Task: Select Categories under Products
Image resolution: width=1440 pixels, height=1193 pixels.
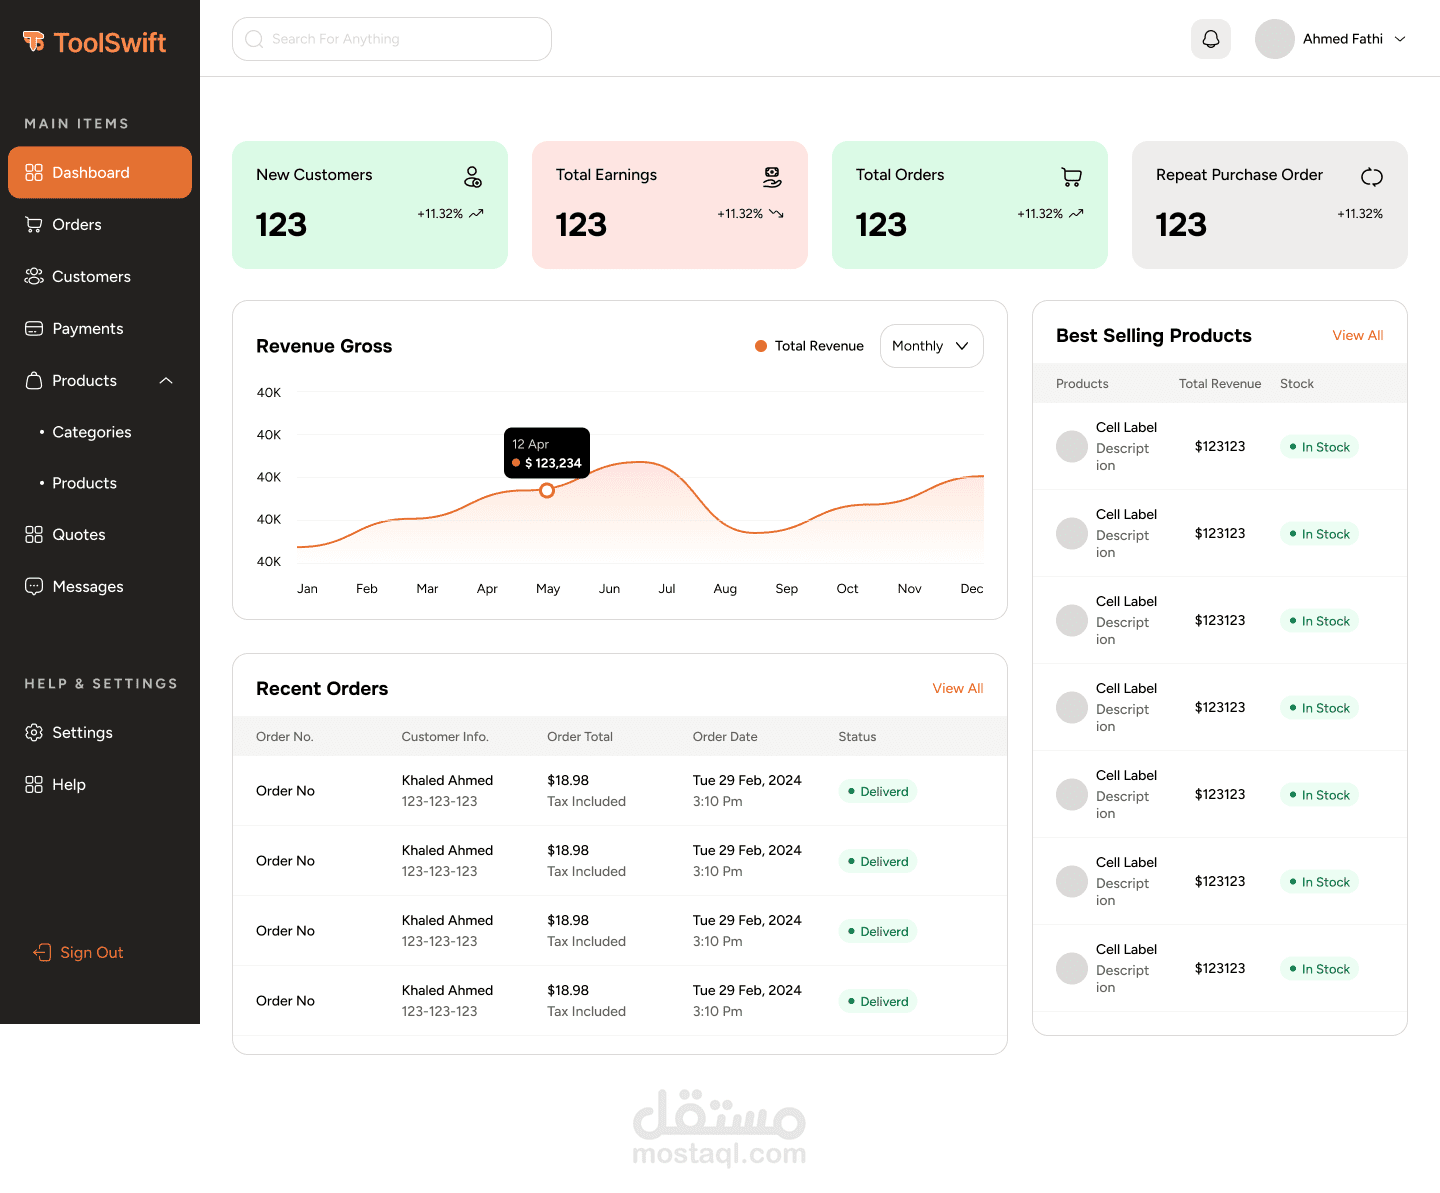Action: (x=91, y=432)
